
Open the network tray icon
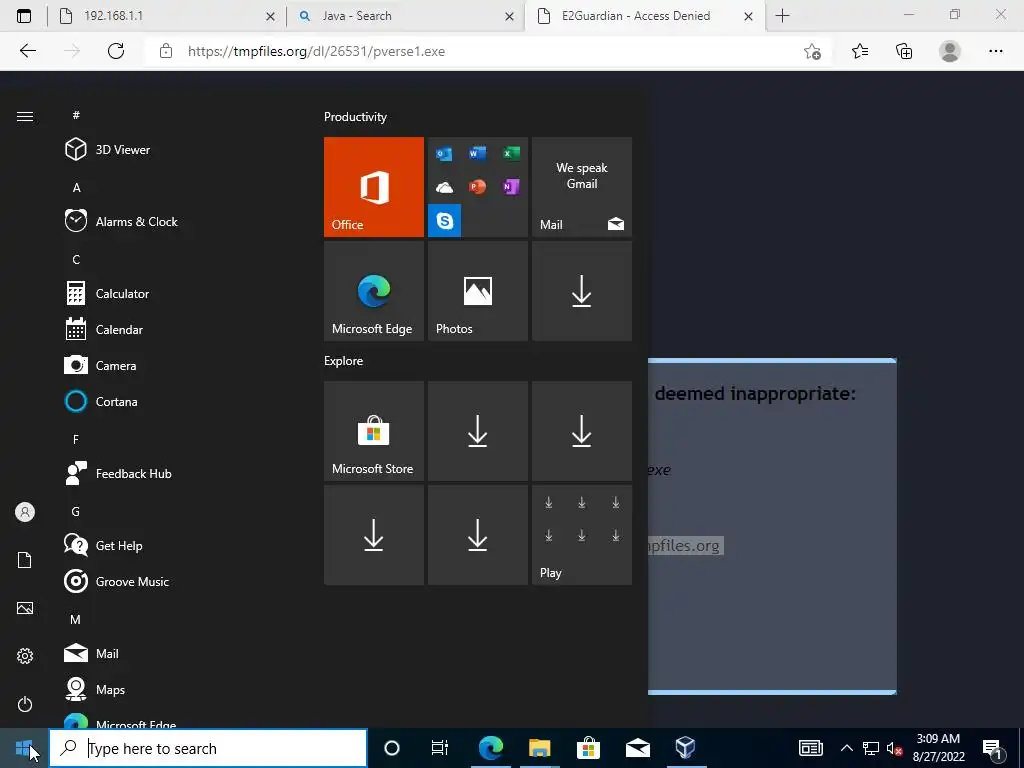pyautogui.click(x=871, y=748)
